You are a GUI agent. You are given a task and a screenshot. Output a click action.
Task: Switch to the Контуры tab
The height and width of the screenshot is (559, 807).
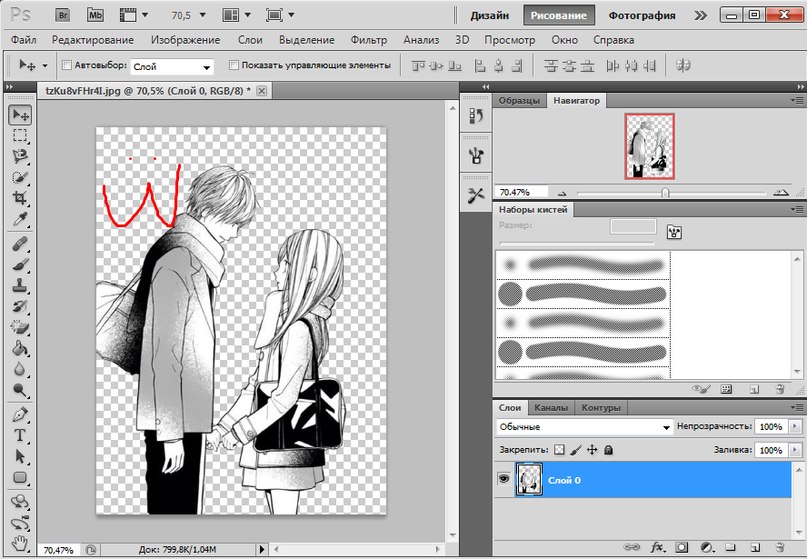(601, 408)
